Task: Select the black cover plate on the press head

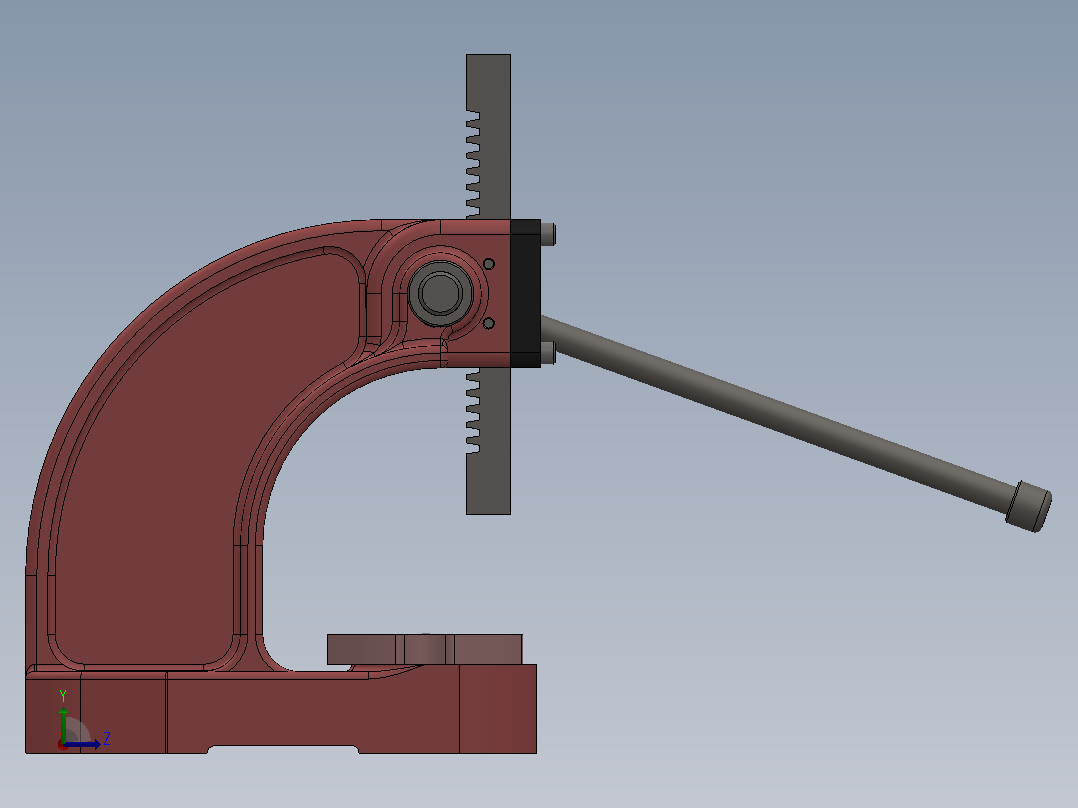Action: pos(525,294)
